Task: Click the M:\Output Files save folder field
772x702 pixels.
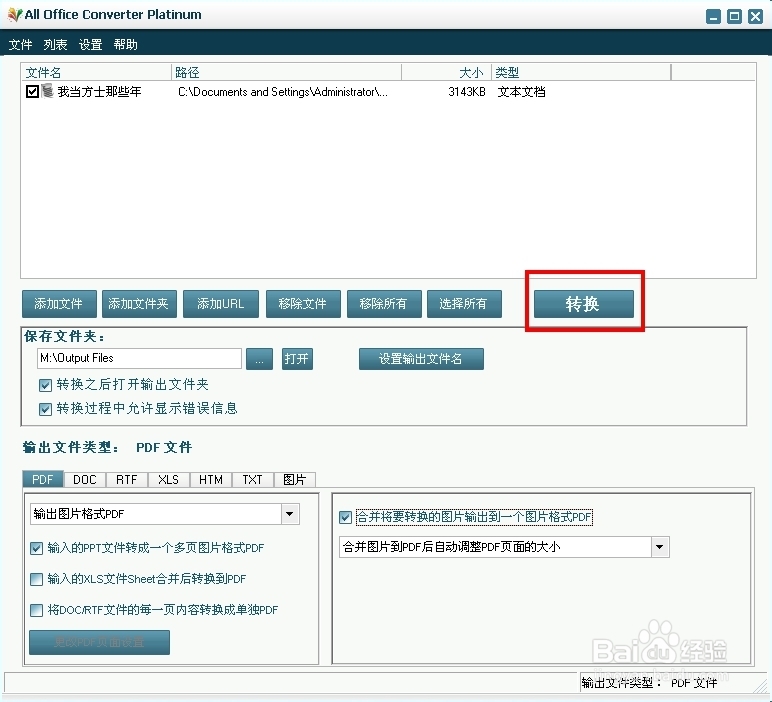Action: click(139, 358)
